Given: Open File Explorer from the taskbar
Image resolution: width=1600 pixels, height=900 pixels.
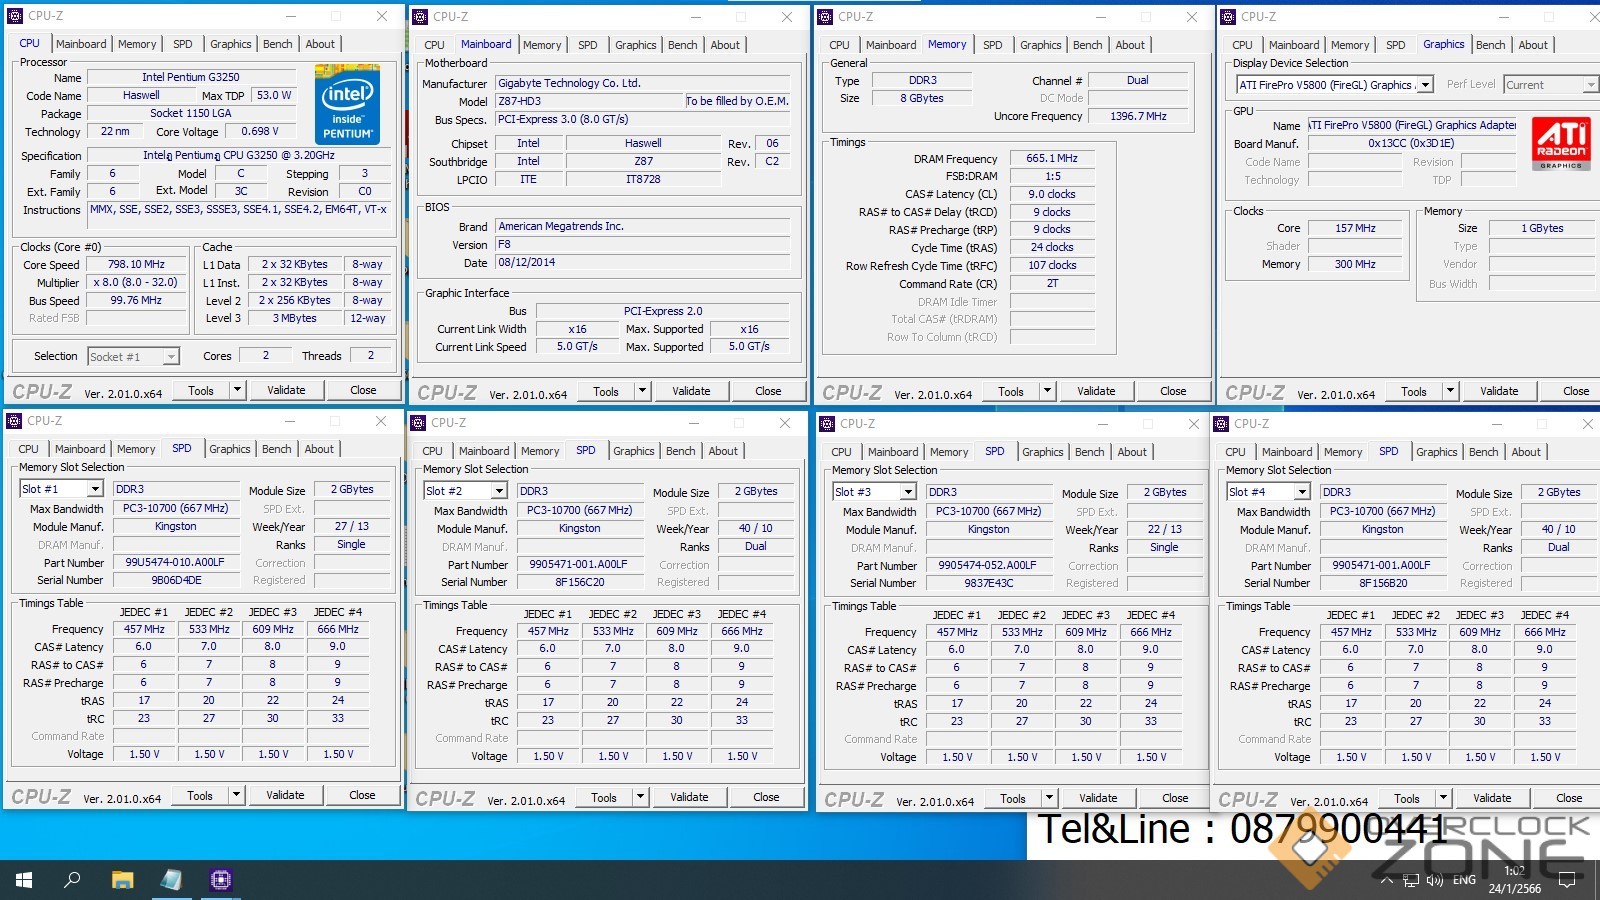Looking at the screenshot, I should click(122, 880).
